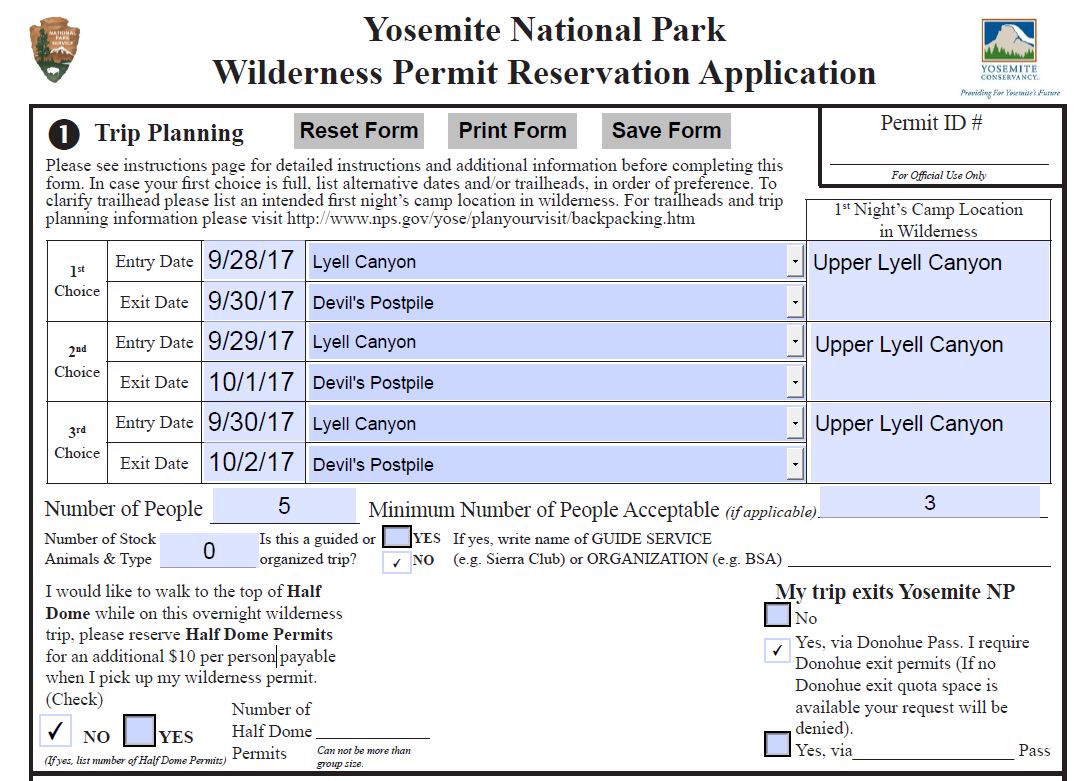Edit 1st choice entry date 9/28/17

point(253,261)
